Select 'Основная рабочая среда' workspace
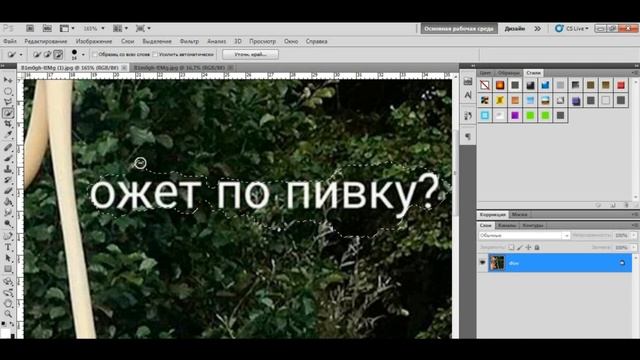The image size is (640, 360). pos(459,29)
